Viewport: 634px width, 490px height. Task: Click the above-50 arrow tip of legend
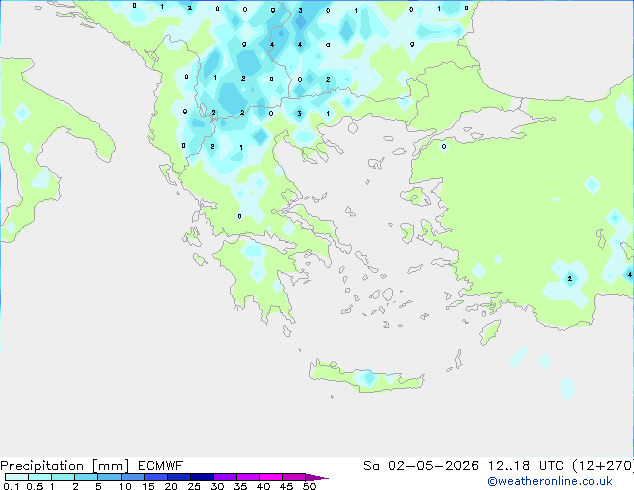coord(317,478)
